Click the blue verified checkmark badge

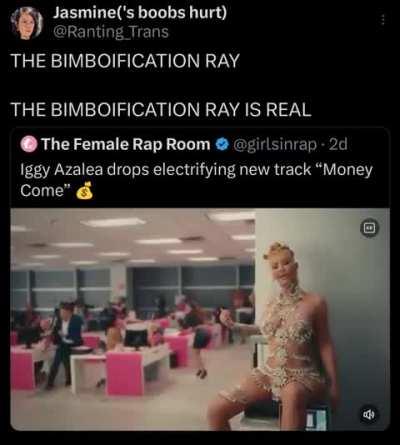point(222,144)
